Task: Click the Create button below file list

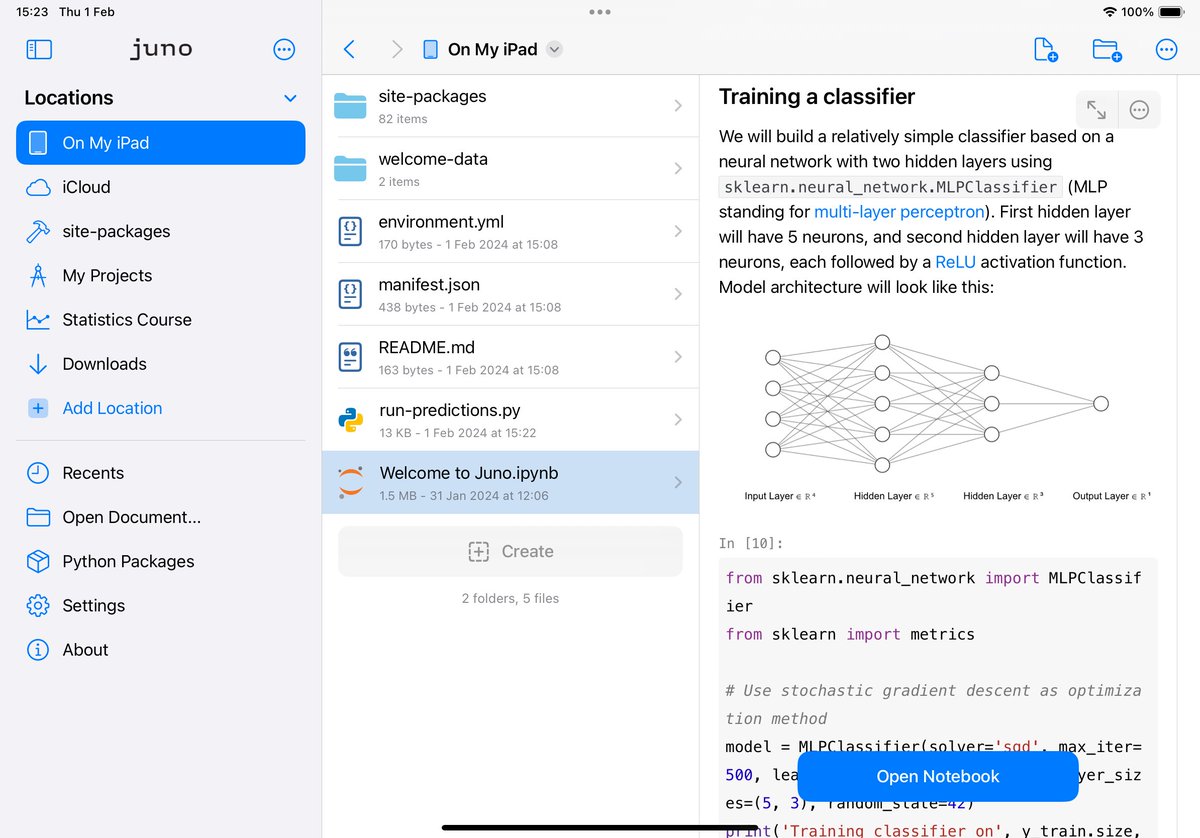Action: point(510,551)
